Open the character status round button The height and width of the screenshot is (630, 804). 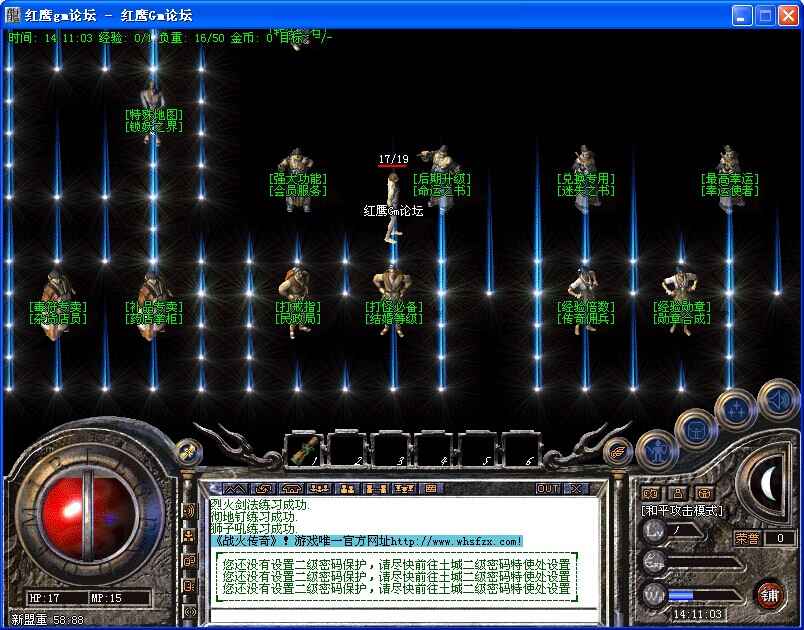pyautogui.click(x=657, y=451)
